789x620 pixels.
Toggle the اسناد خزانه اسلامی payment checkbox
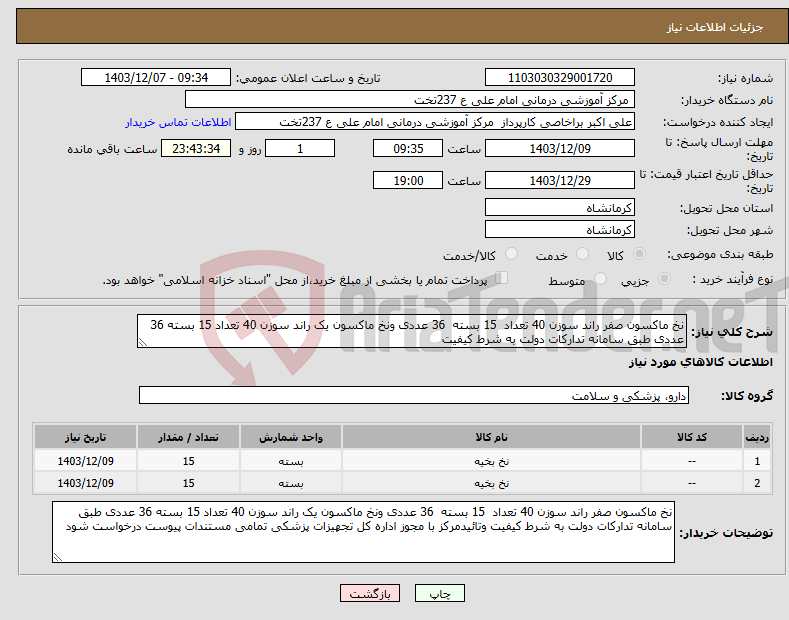pos(502,278)
